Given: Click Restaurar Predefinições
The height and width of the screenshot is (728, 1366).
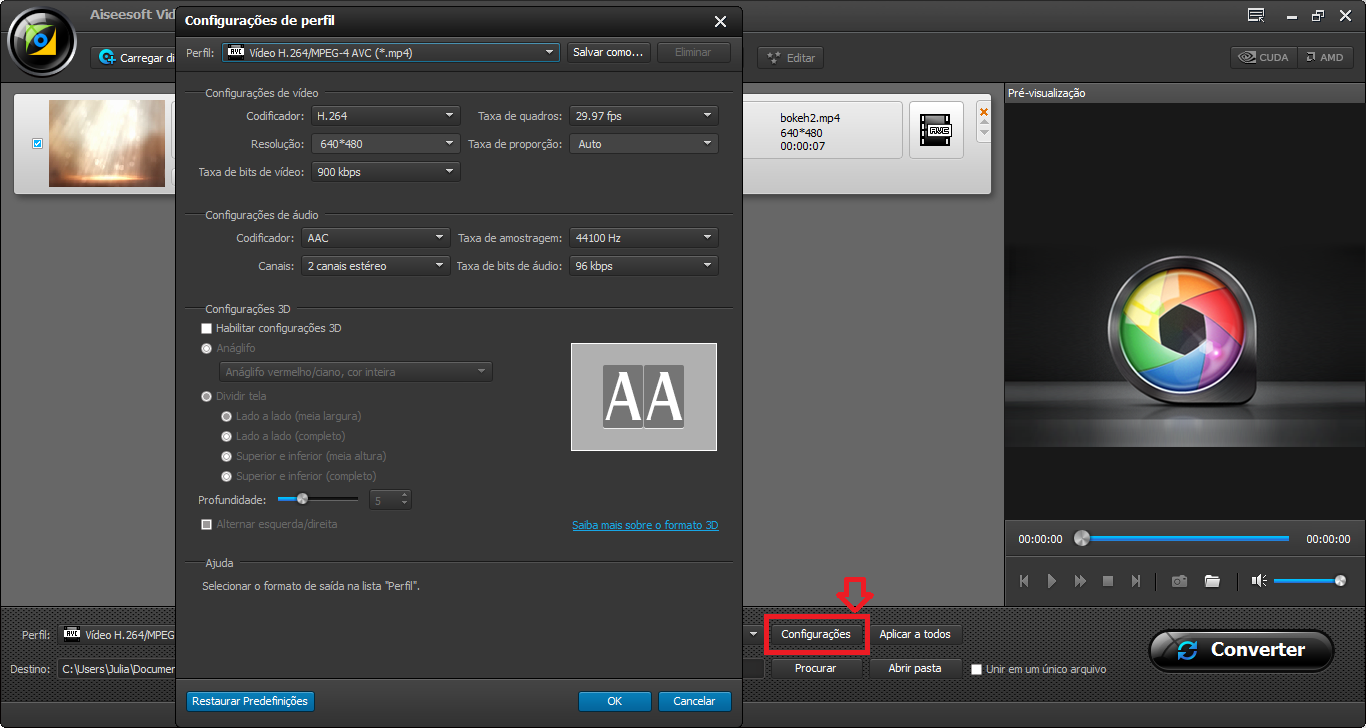Looking at the screenshot, I should (249, 701).
